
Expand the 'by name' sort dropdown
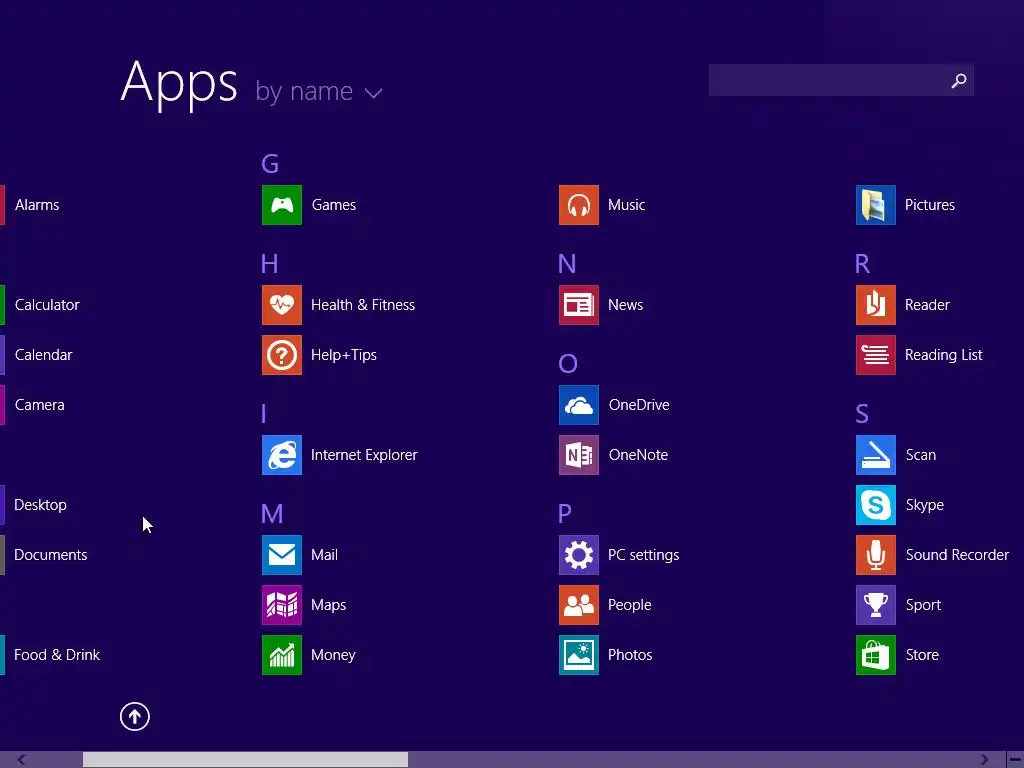319,91
